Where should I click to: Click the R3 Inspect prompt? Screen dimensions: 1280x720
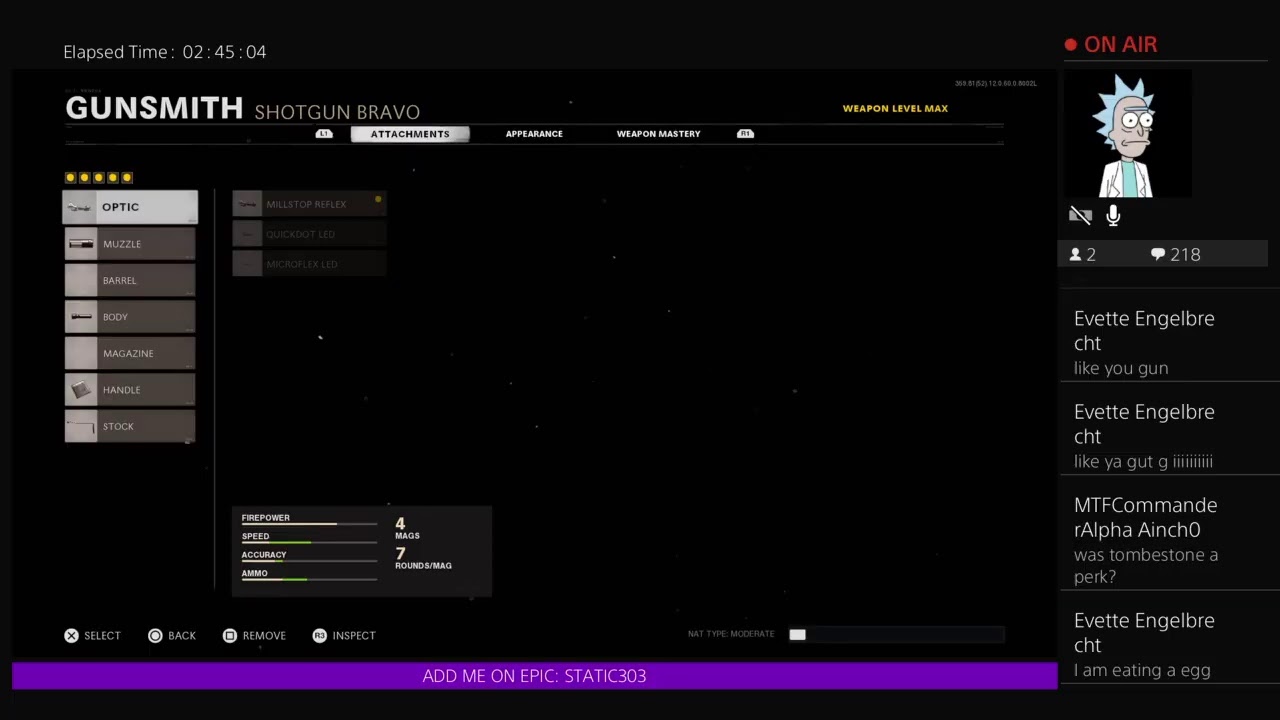coord(344,636)
